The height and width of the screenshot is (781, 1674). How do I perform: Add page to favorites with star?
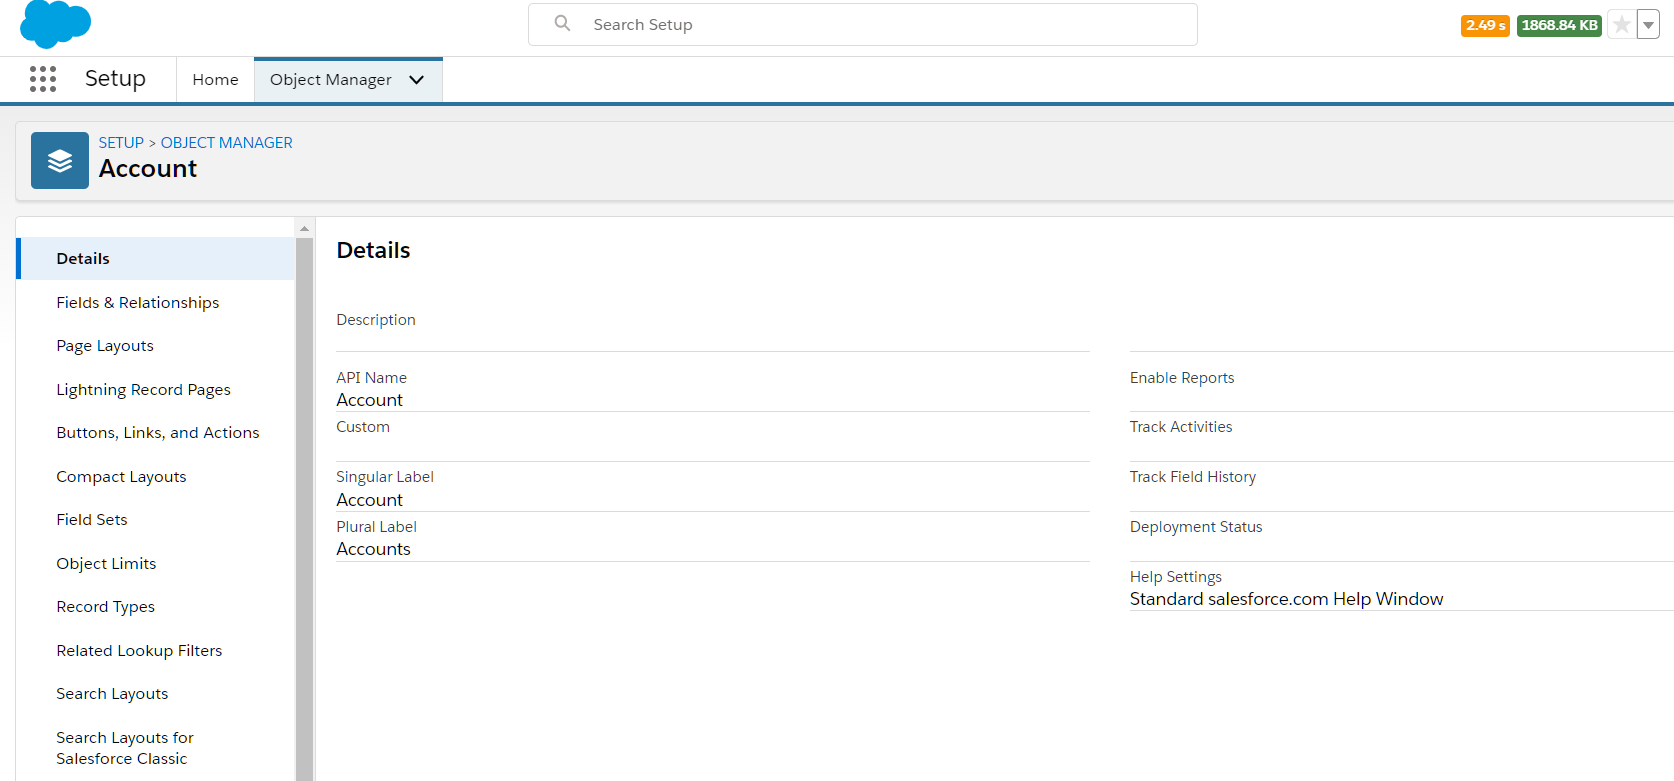coord(1622,25)
